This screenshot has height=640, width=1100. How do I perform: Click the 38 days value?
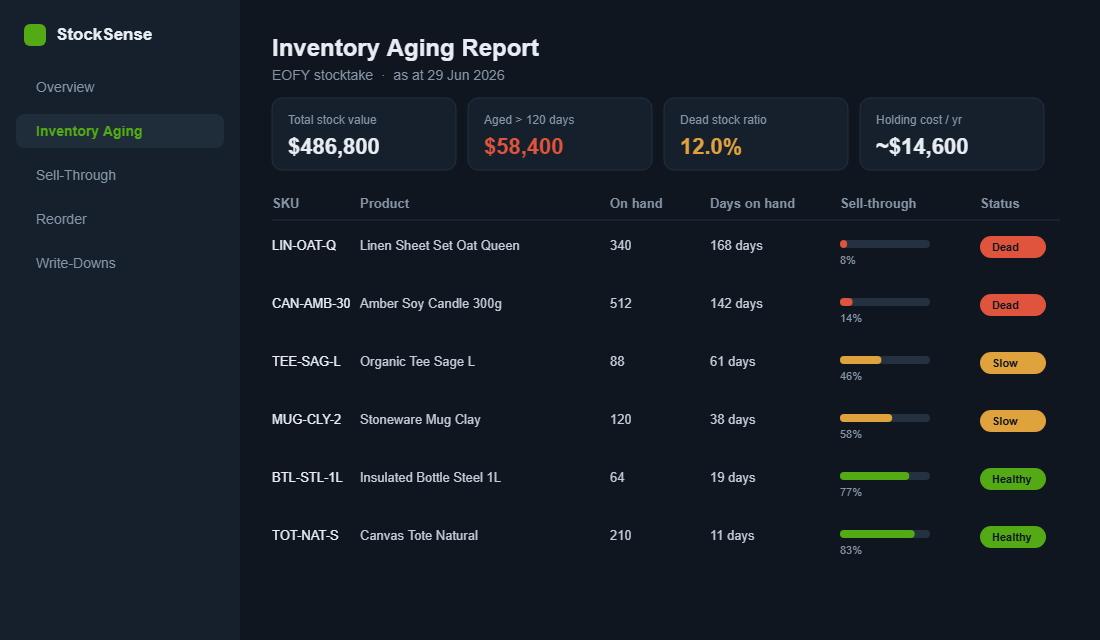[x=732, y=420]
